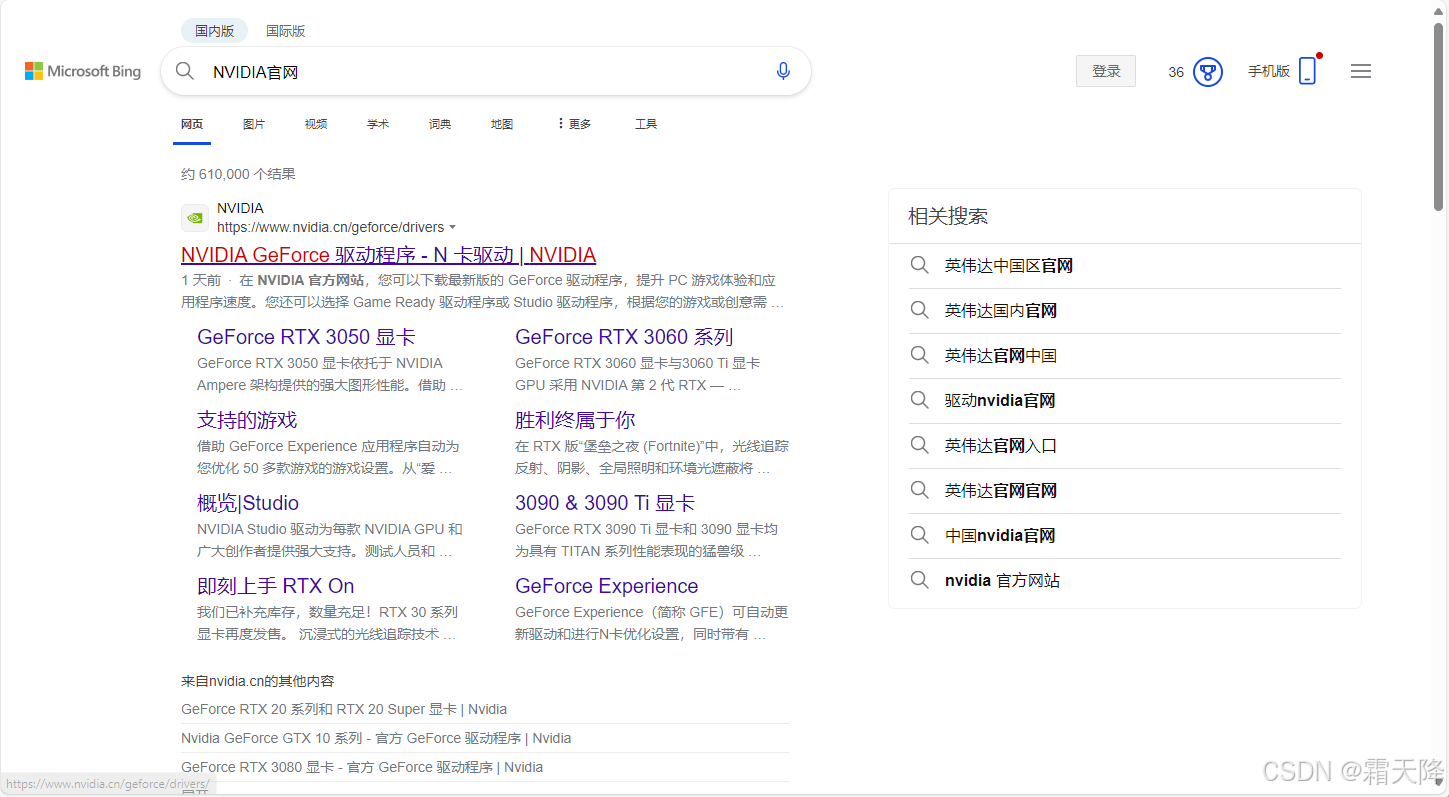Viewport: 1449px width, 797px height.
Task: Switch to 国内版 search mode
Action: click(215, 31)
